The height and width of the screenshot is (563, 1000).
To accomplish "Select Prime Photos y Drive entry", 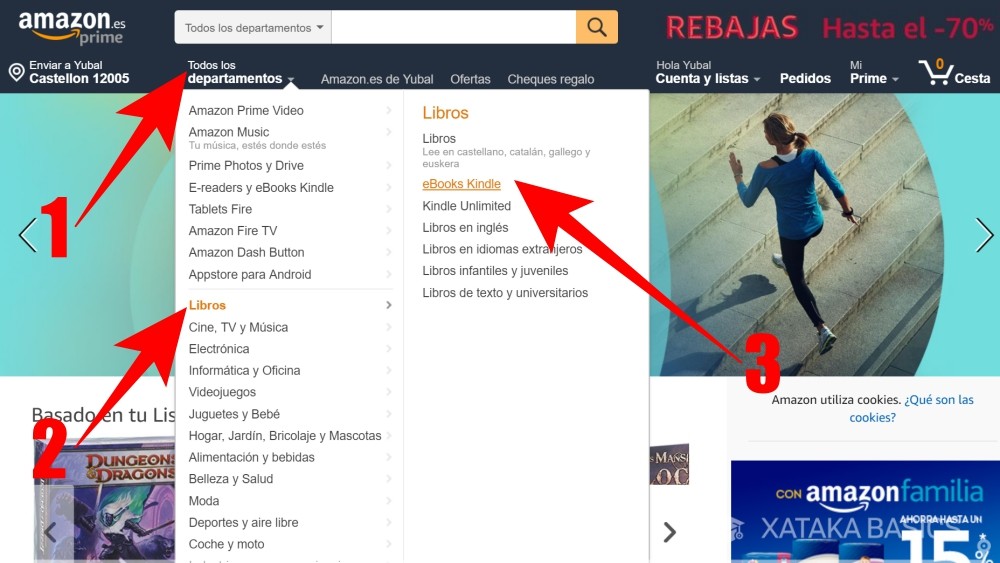I will click(246, 166).
